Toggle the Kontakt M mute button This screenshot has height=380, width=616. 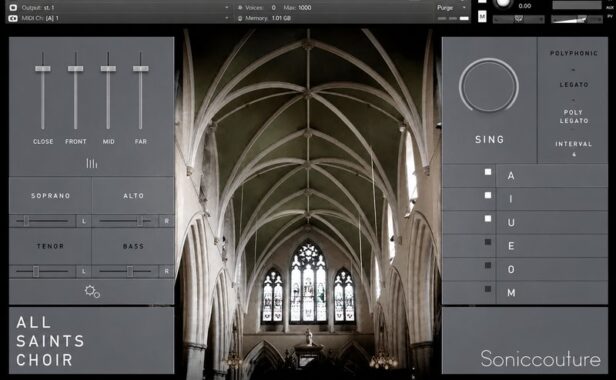[x=482, y=16]
